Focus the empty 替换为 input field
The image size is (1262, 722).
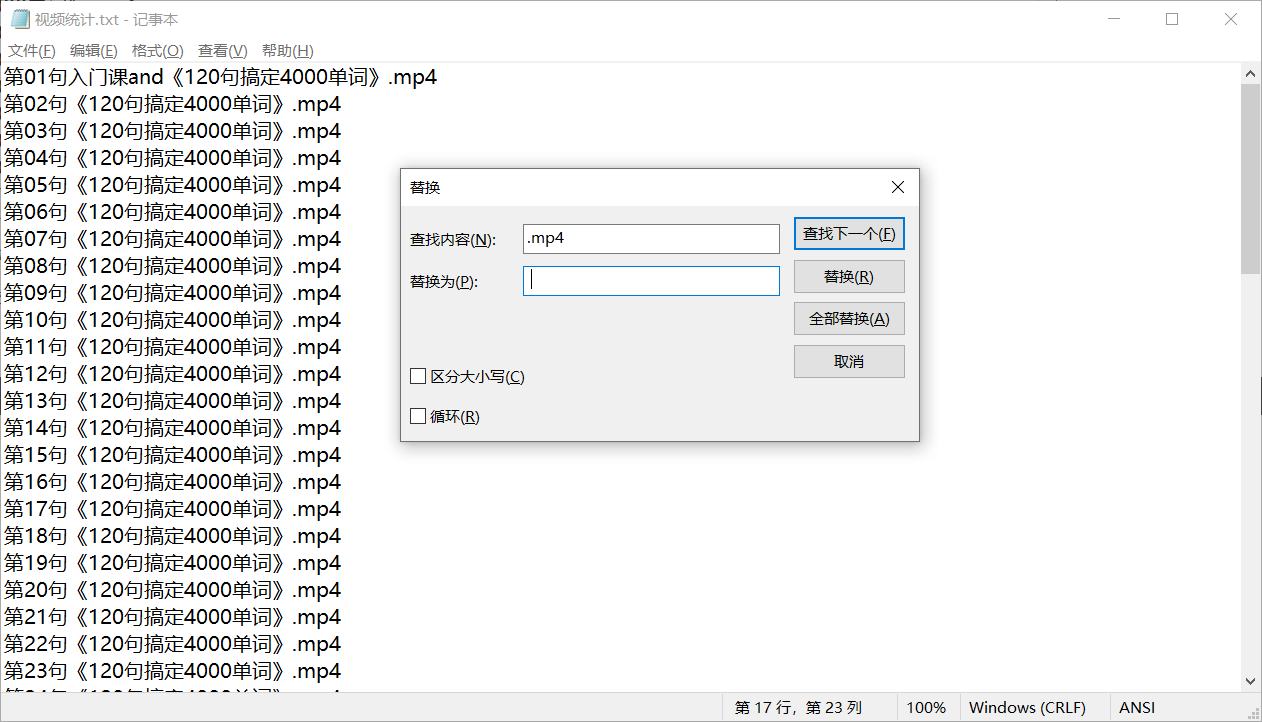click(651, 281)
